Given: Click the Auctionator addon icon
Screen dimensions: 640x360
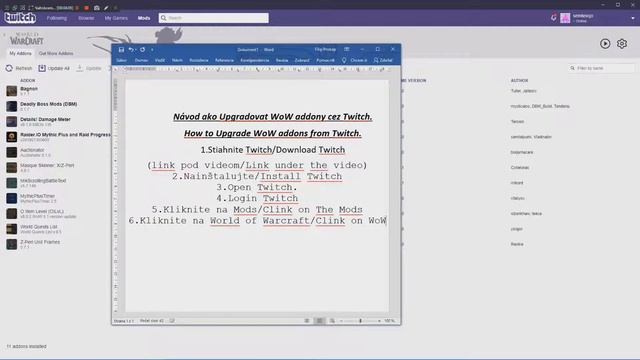Looking at the screenshot, I should click(x=11, y=152).
